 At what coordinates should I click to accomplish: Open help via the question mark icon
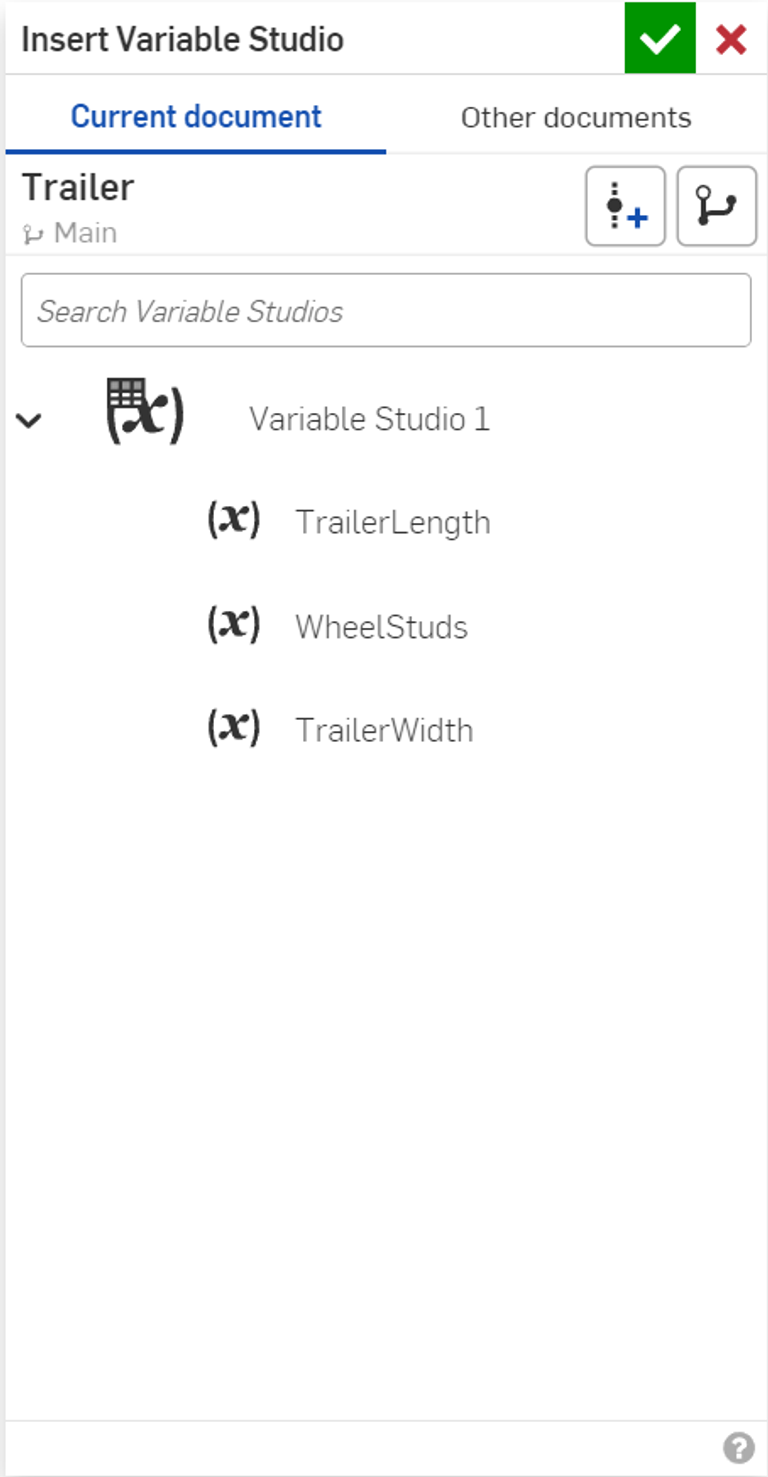coord(738,1446)
